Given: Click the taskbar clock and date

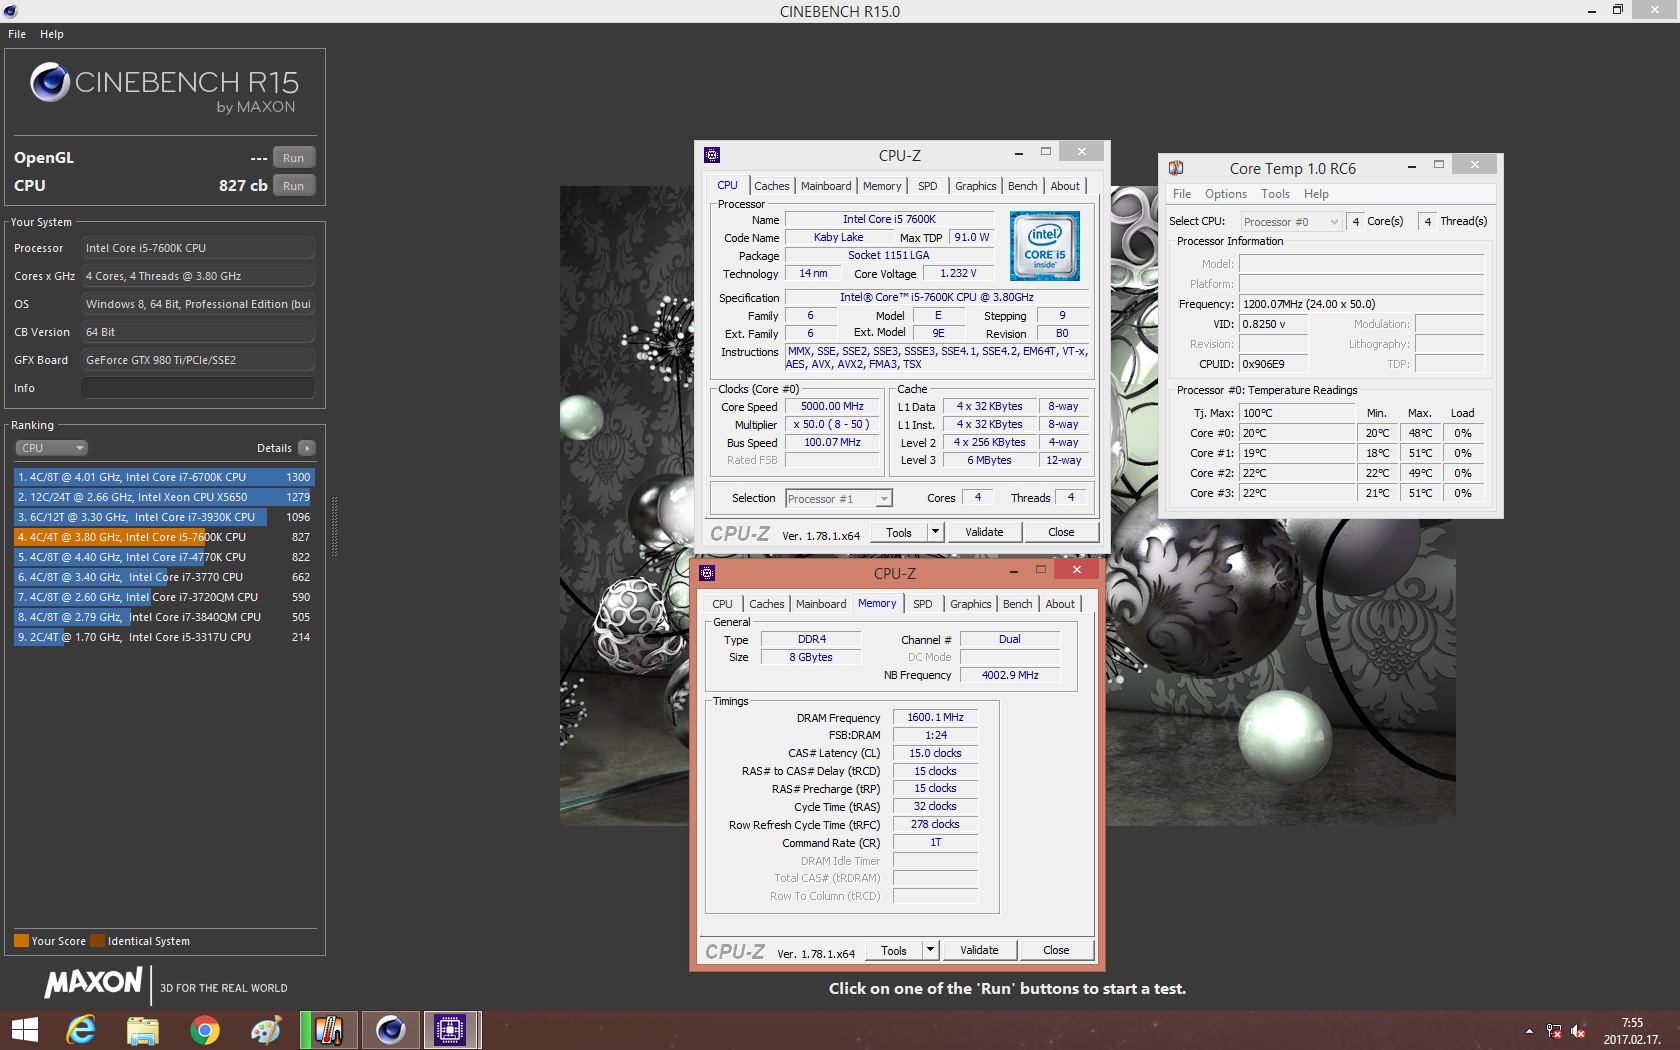Looking at the screenshot, I should pyautogui.click(x=1632, y=1031).
